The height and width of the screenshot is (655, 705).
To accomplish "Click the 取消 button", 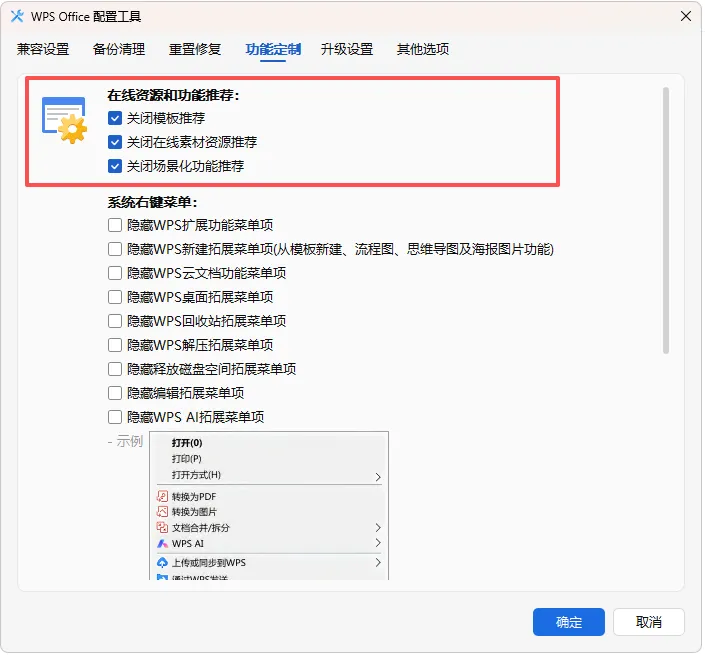I will (x=649, y=622).
